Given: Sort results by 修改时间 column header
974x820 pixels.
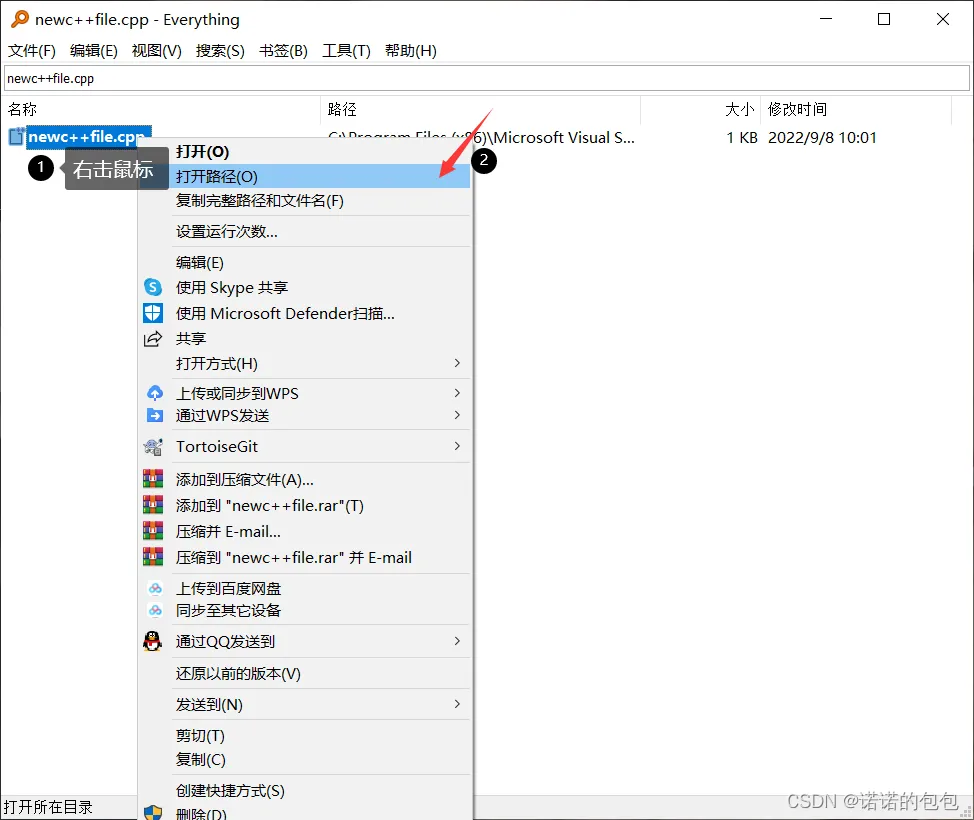Looking at the screenshot, I should (x=797, y=109).
